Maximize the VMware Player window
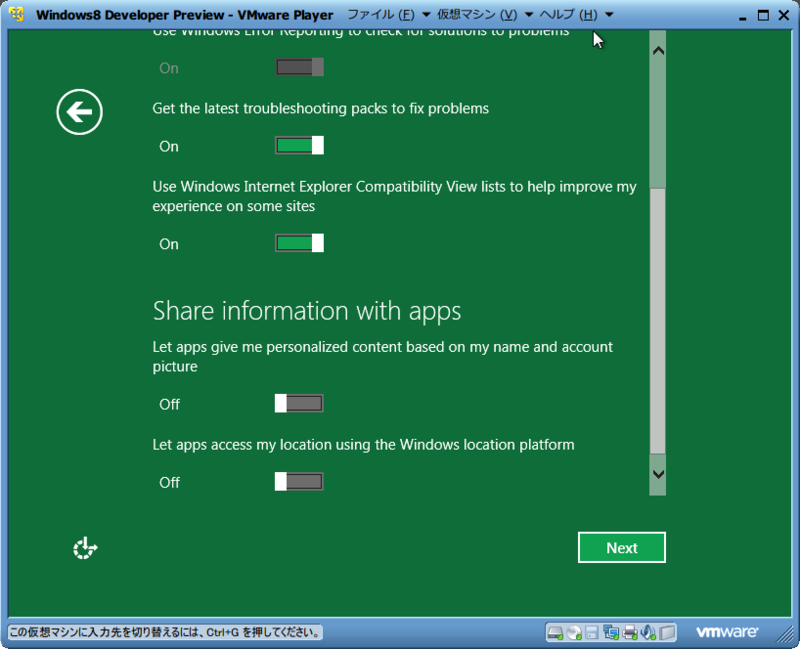This screenshot has width=800, height=649. tap(763, 15)
